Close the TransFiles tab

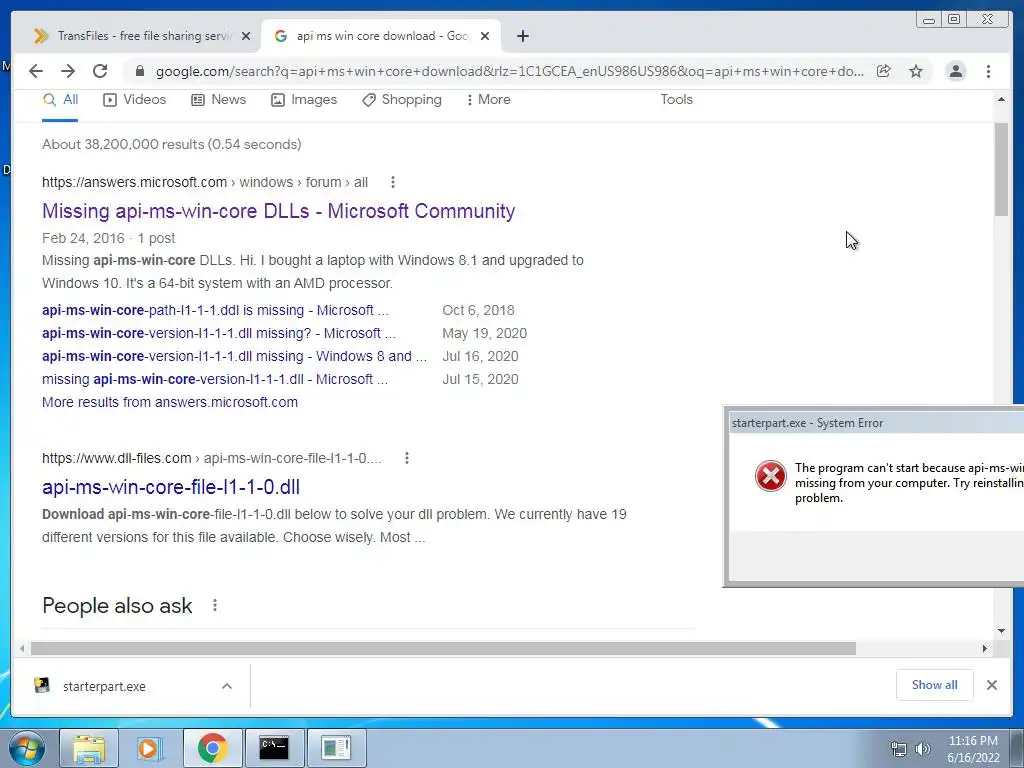pos(246,36)
